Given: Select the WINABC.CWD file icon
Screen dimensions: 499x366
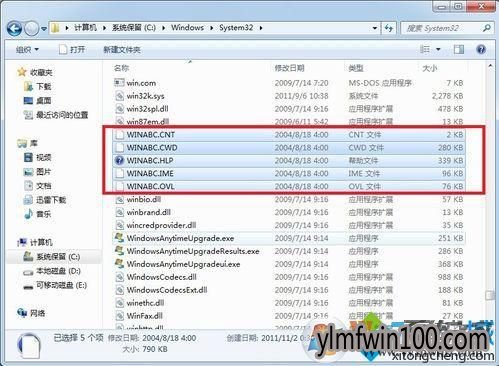Looking at the screenshot, I should point(119,148).
